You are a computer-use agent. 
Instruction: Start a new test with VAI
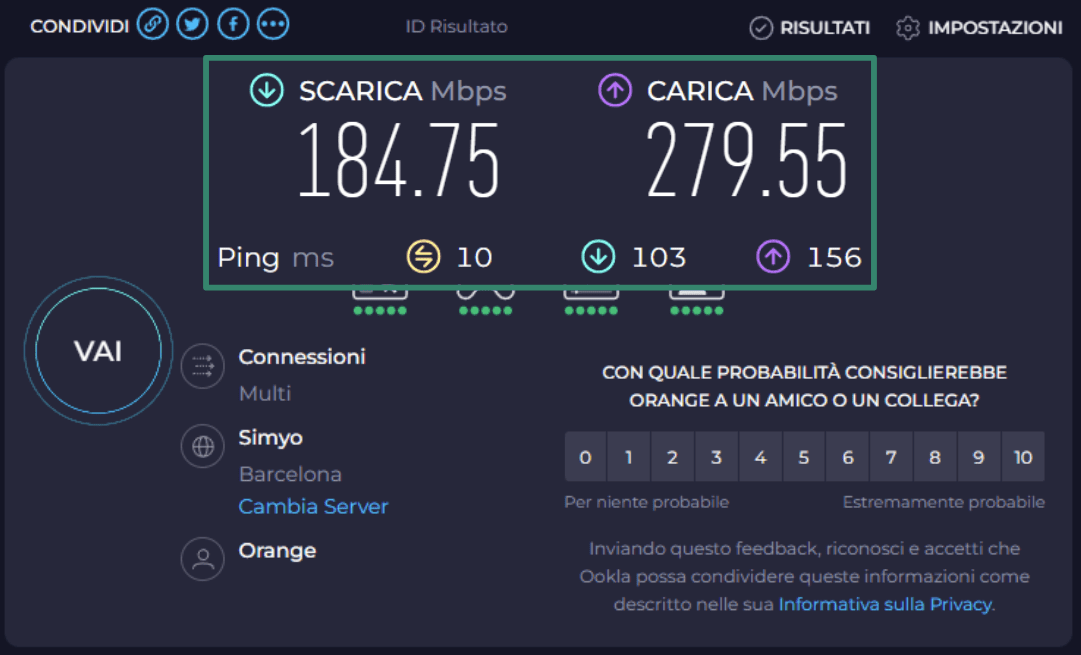pyautogui.click(x=96, y=351)
